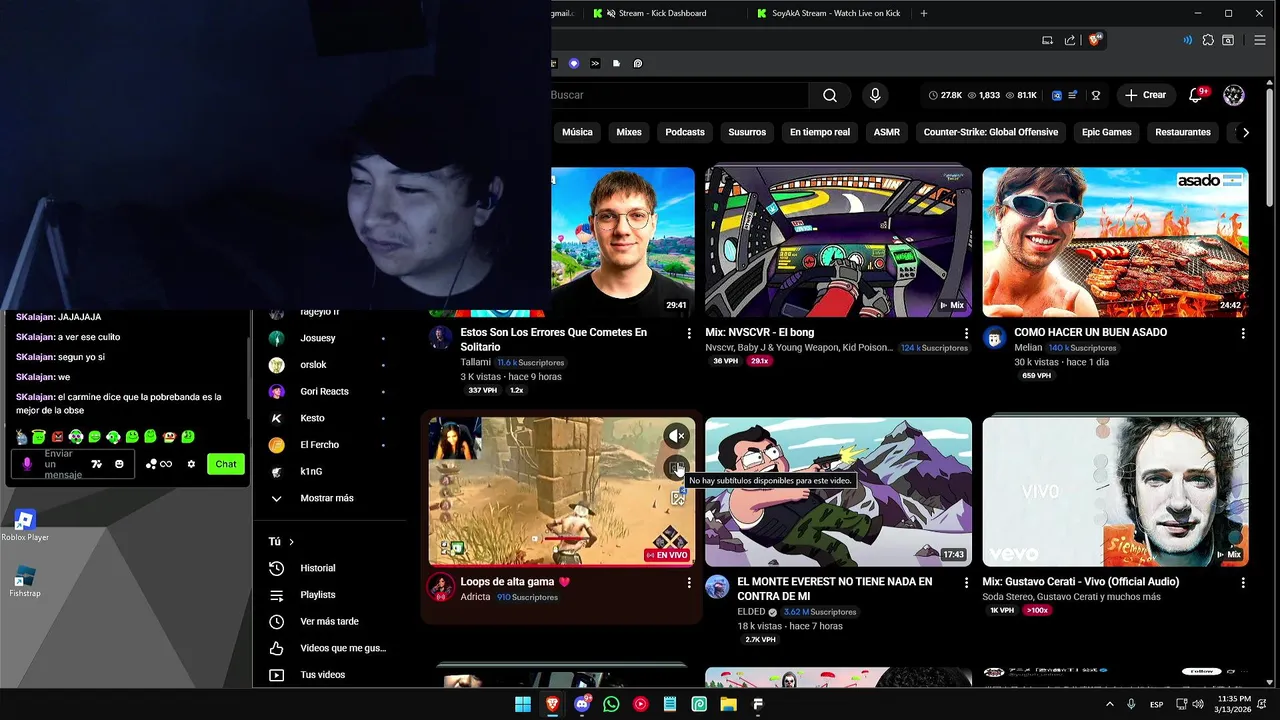The image size is (1280, 720).
Task: Open the YouTube notifications bell
Action: point(1196,95)
